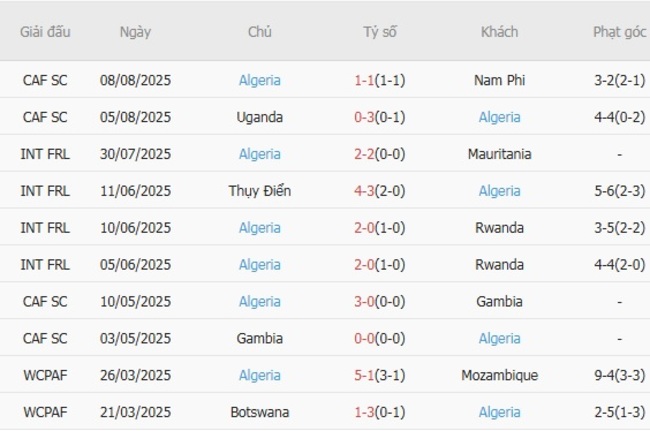
Task: Open Algeria link in the Uganda match row
Action: click(x=499, y=117)
